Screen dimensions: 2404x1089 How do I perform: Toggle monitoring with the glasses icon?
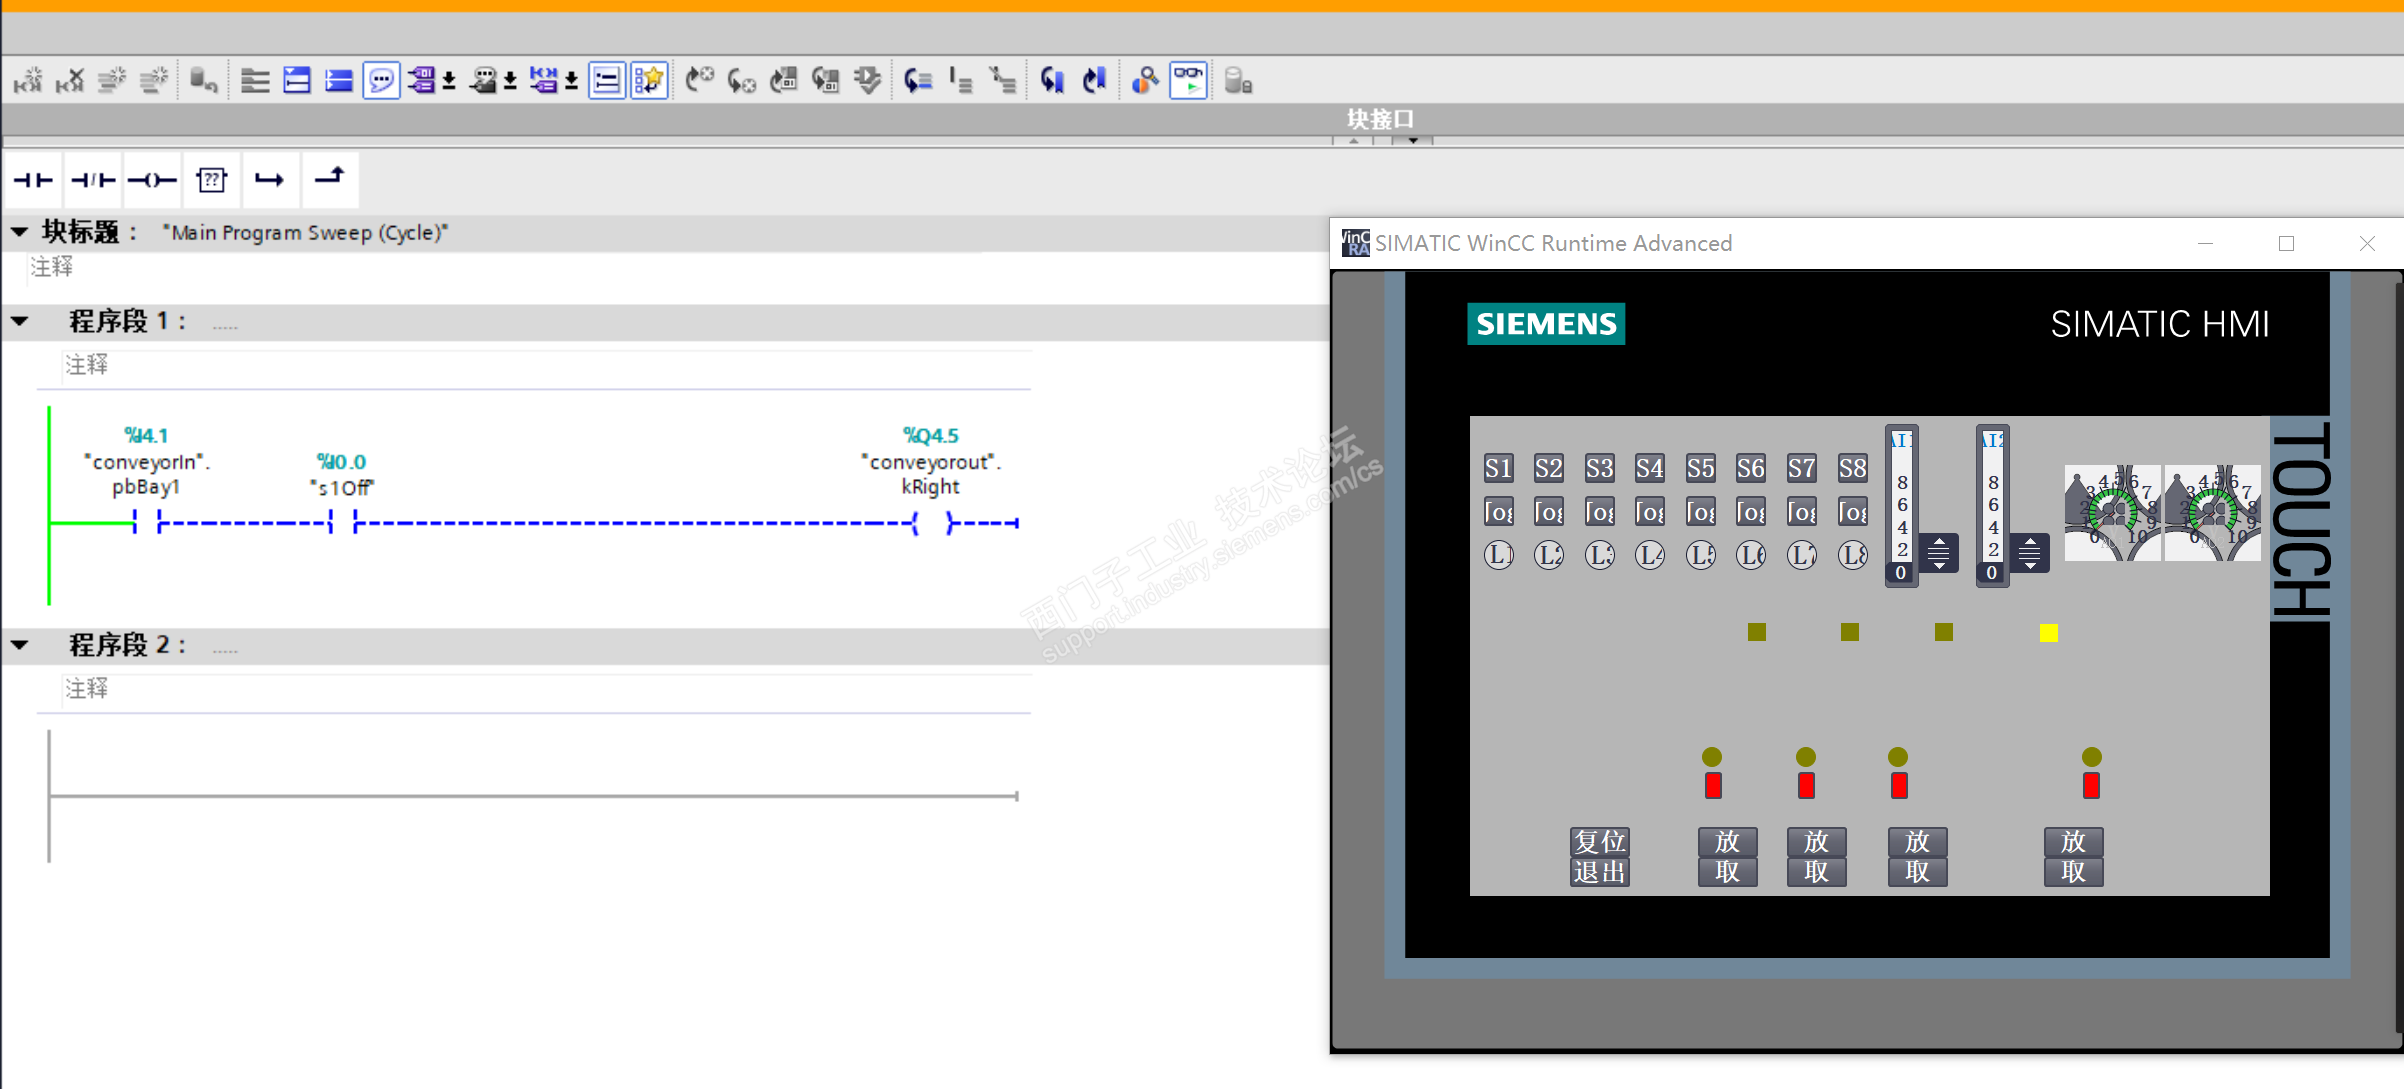tap(1188, 80)
